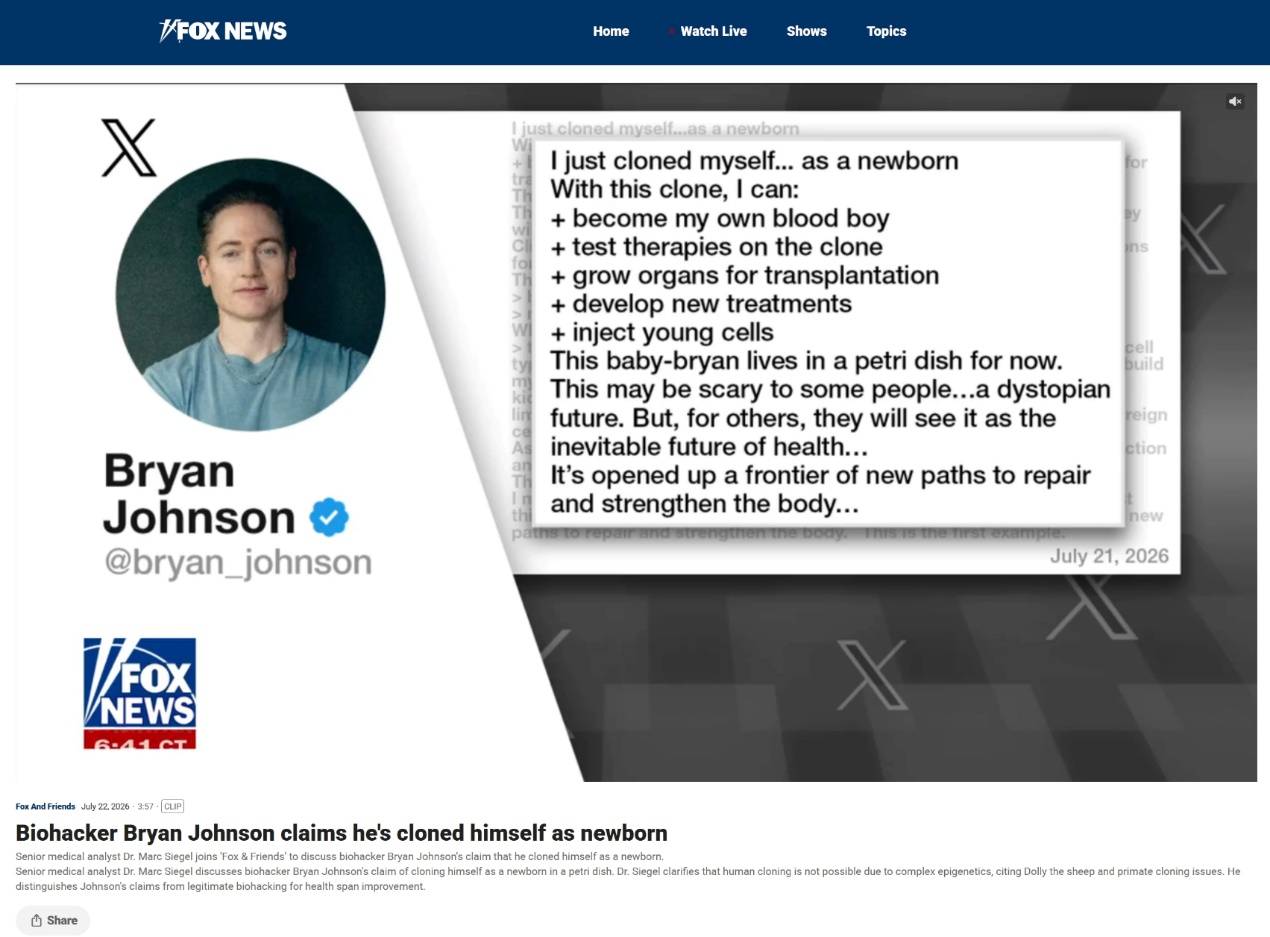
Task: Open the Shows menu
Action: pos(806,31)
